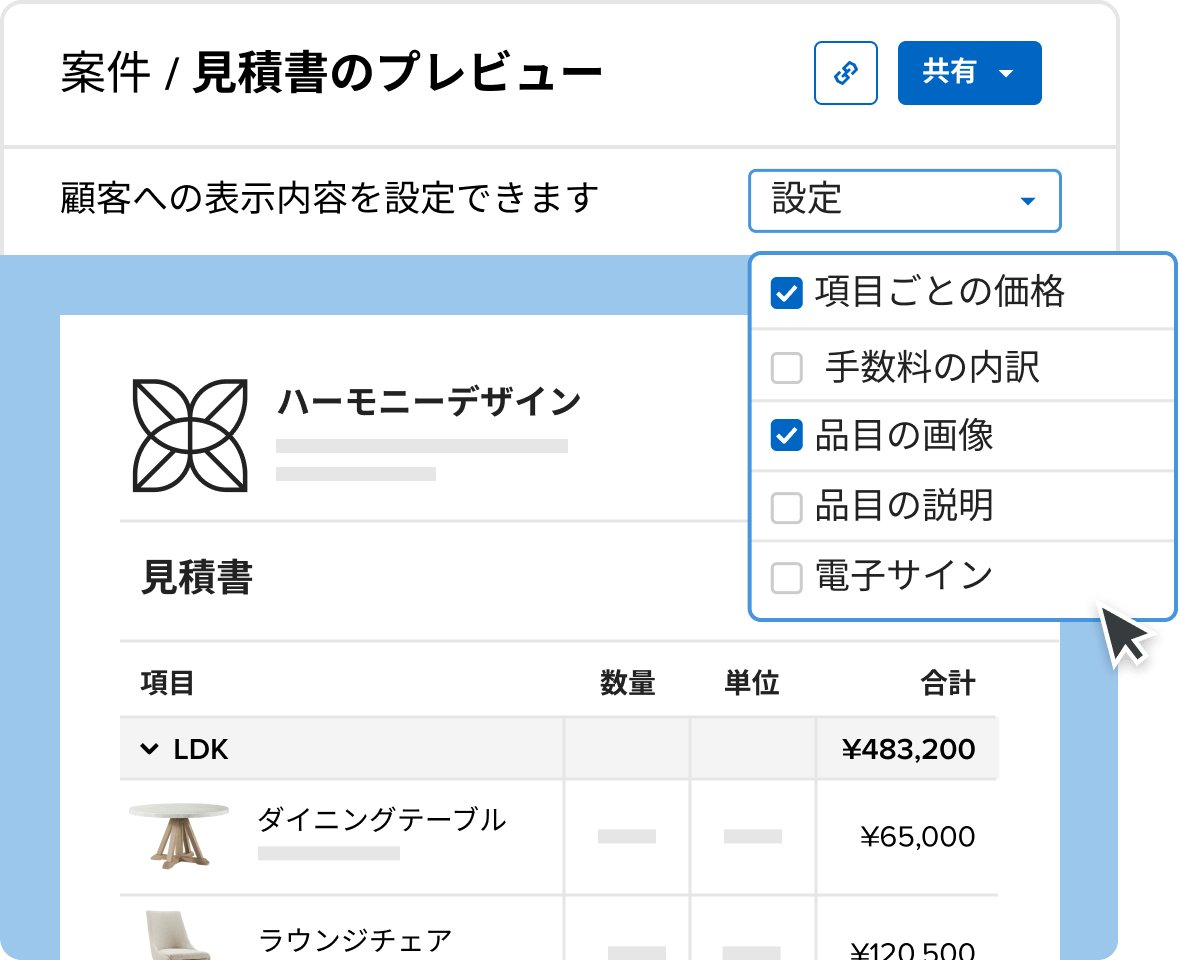The width and height of the screenshot is (1180, 960).
Task: Open the 設定 settings combo box
Action: (x=904, y=200)
